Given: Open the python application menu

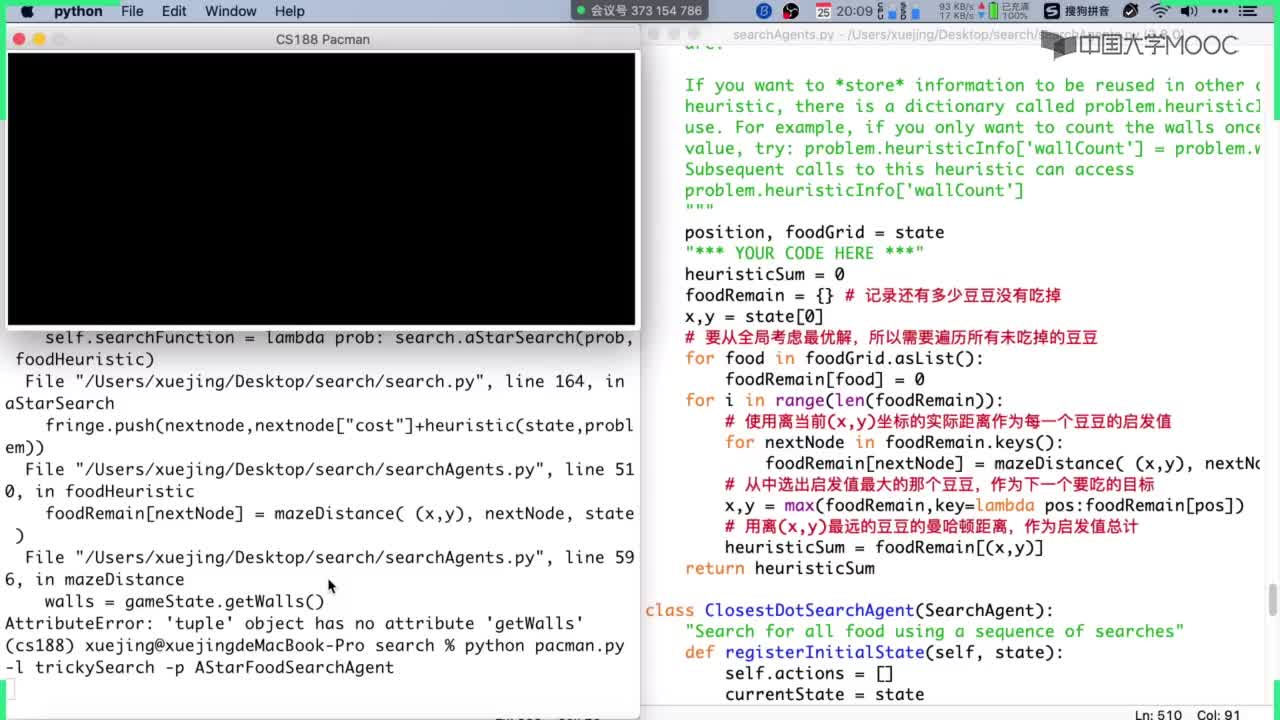Looking at the screenshot, I should pos(78,11).
